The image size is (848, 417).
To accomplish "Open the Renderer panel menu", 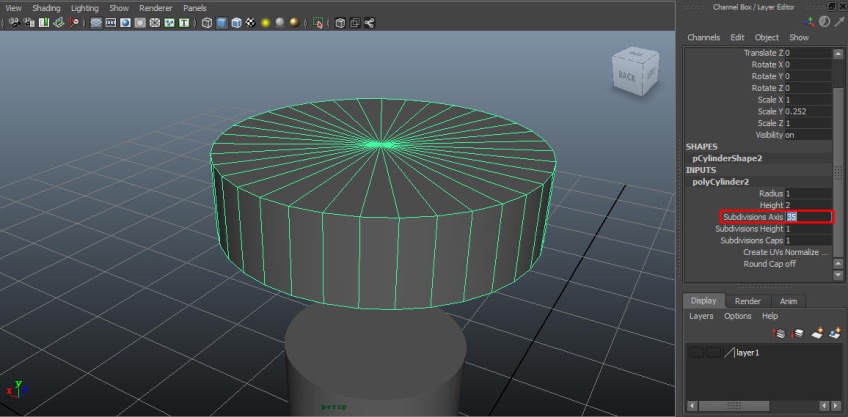I will 156,8.
